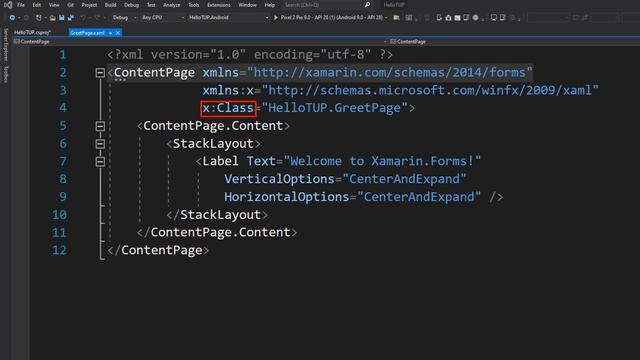Screen dimensions: 640x360
Task: Click the Visual Studio logo icon
Action: tap(8, 5)
